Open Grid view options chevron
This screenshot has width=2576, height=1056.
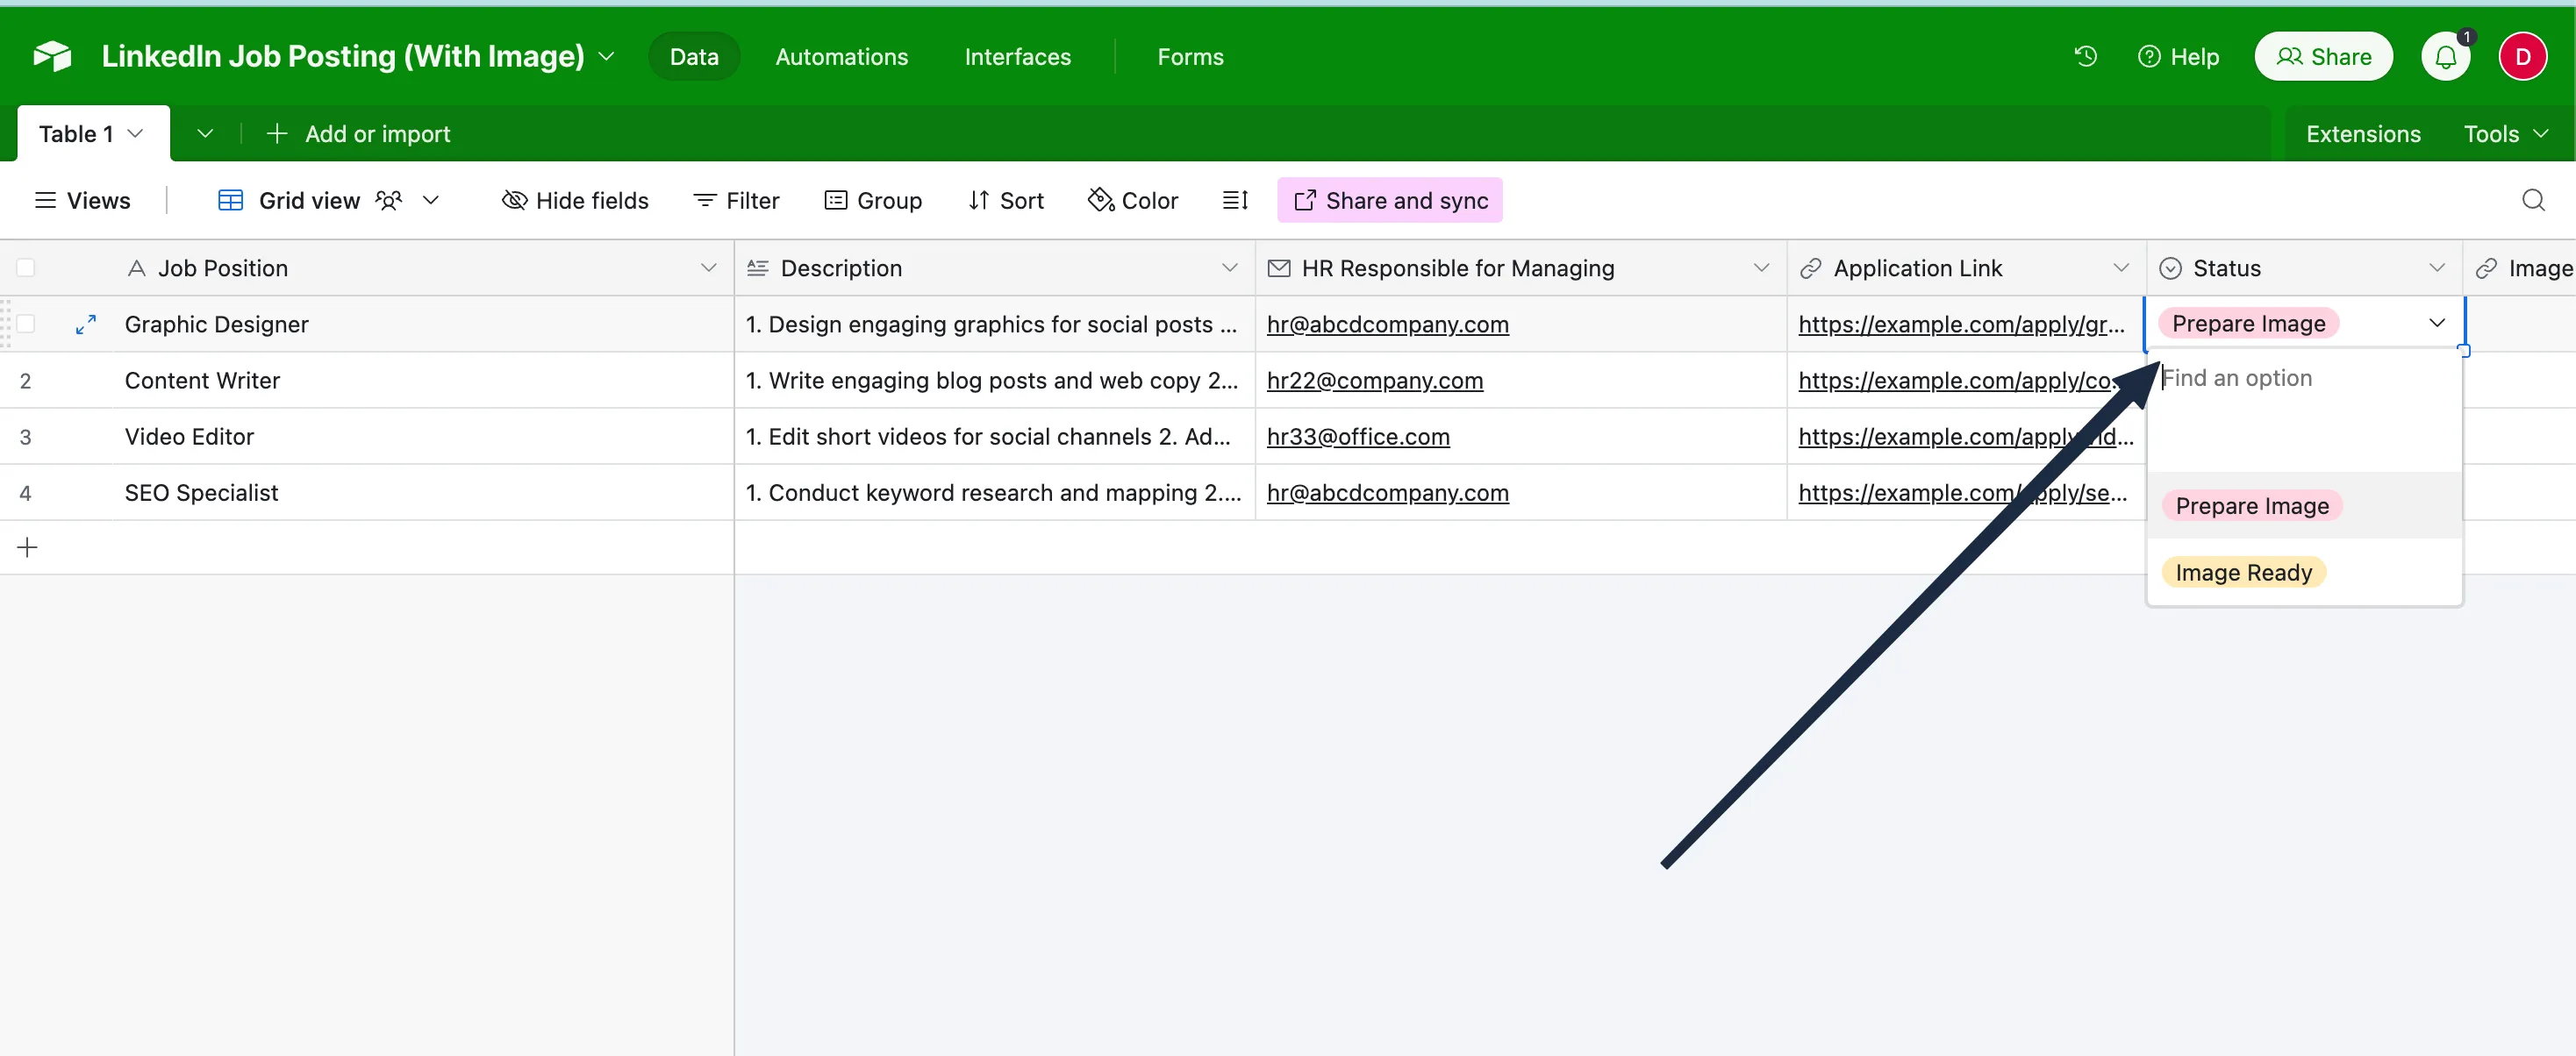coord(431,200)
